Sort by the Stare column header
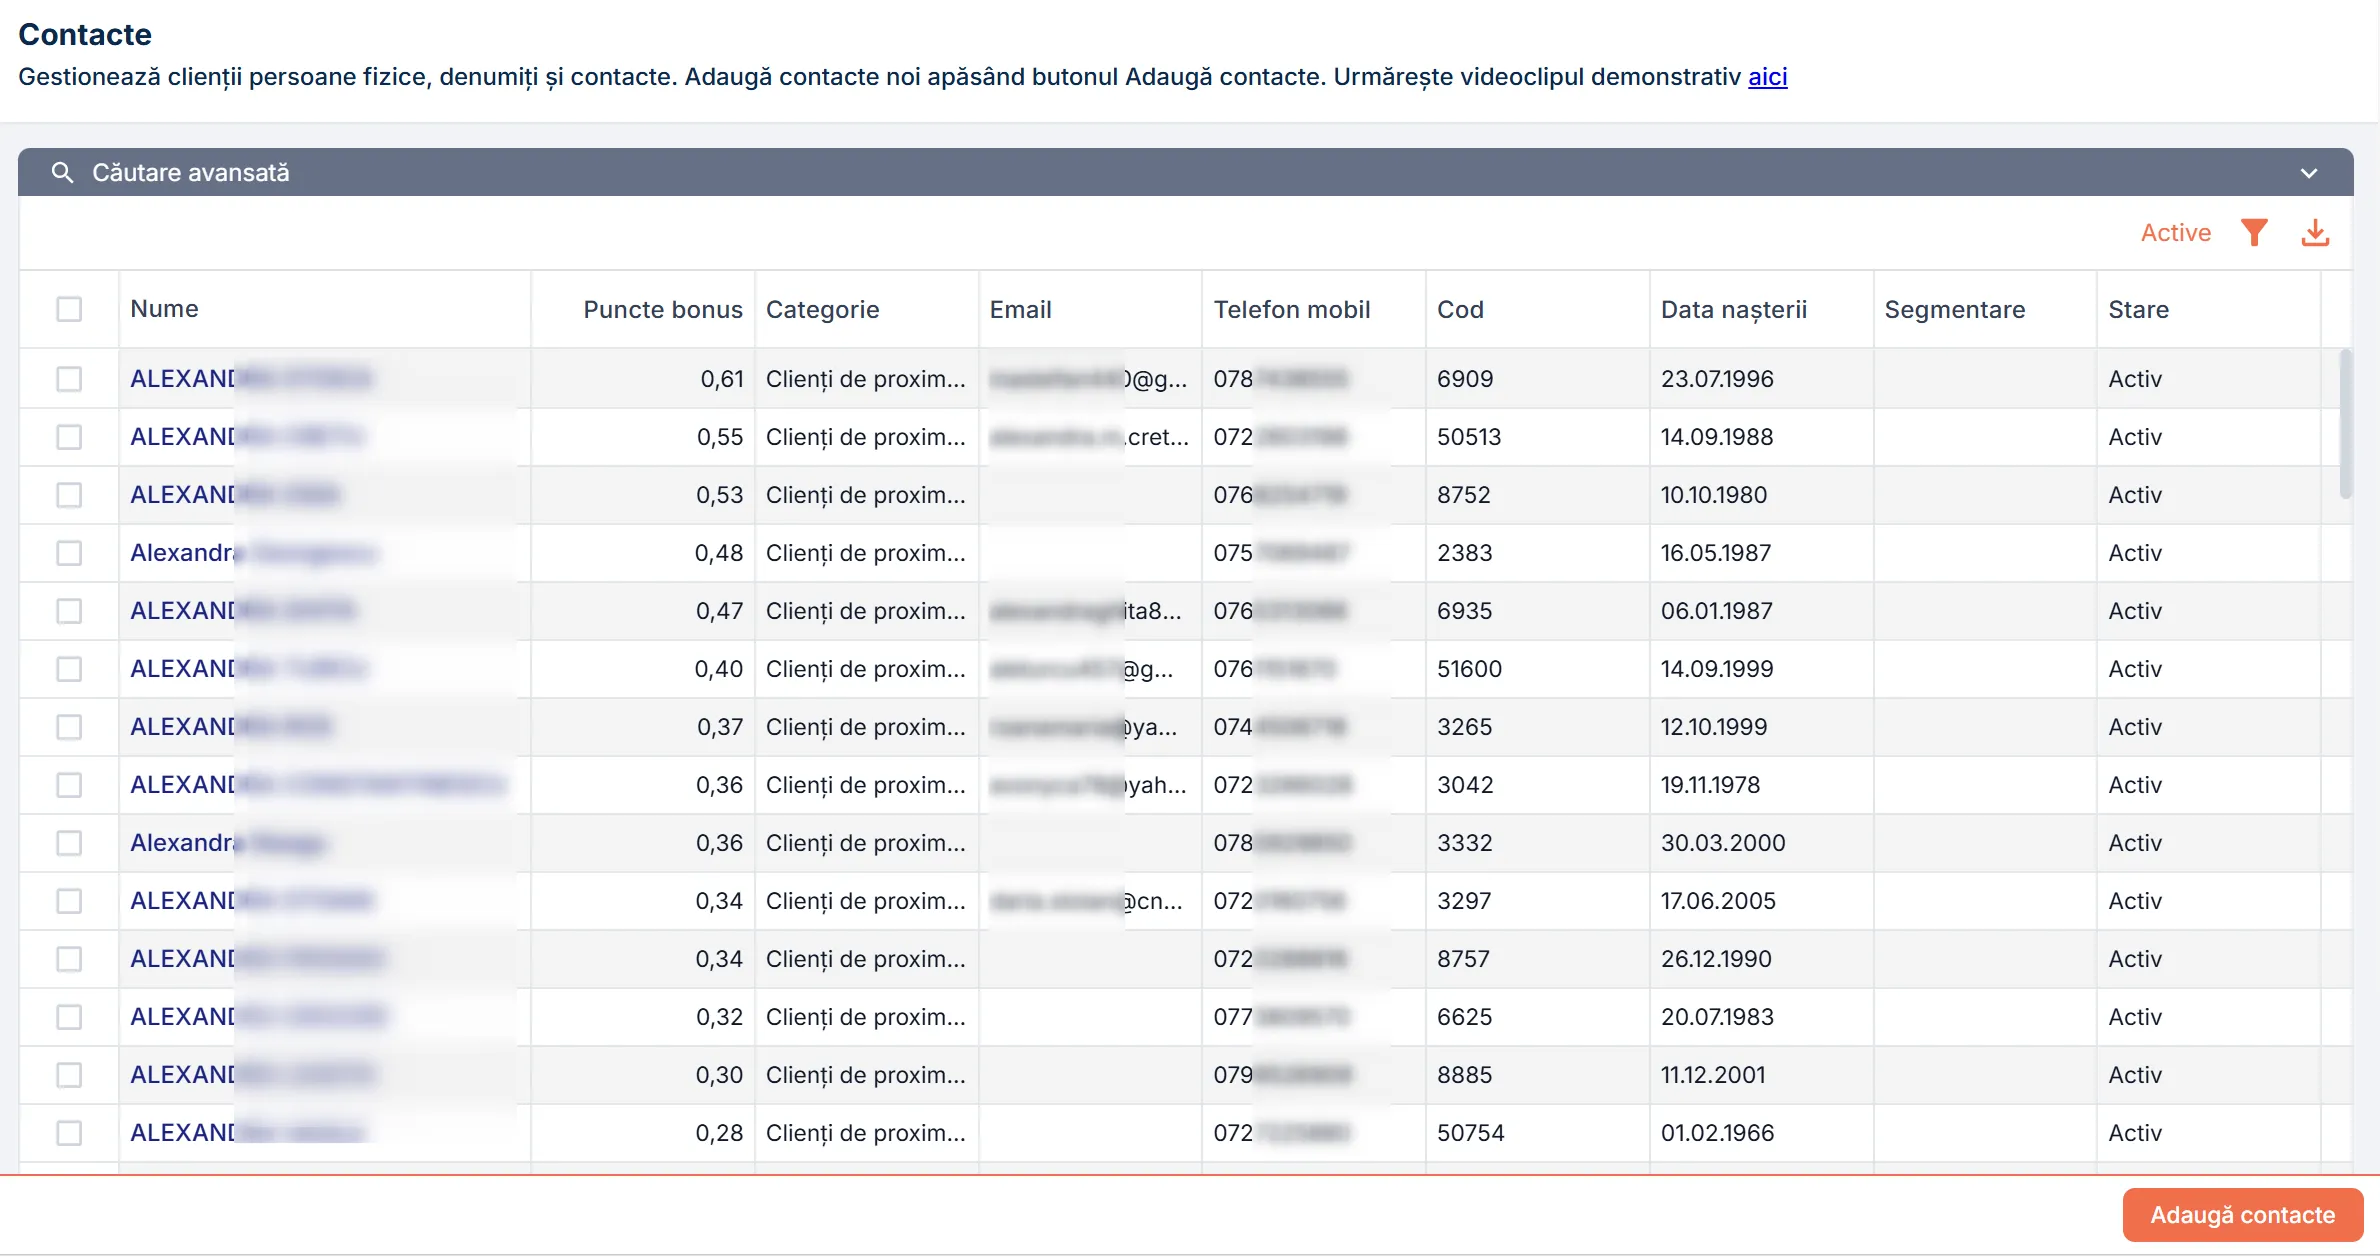 click(x=2138, y=310)
